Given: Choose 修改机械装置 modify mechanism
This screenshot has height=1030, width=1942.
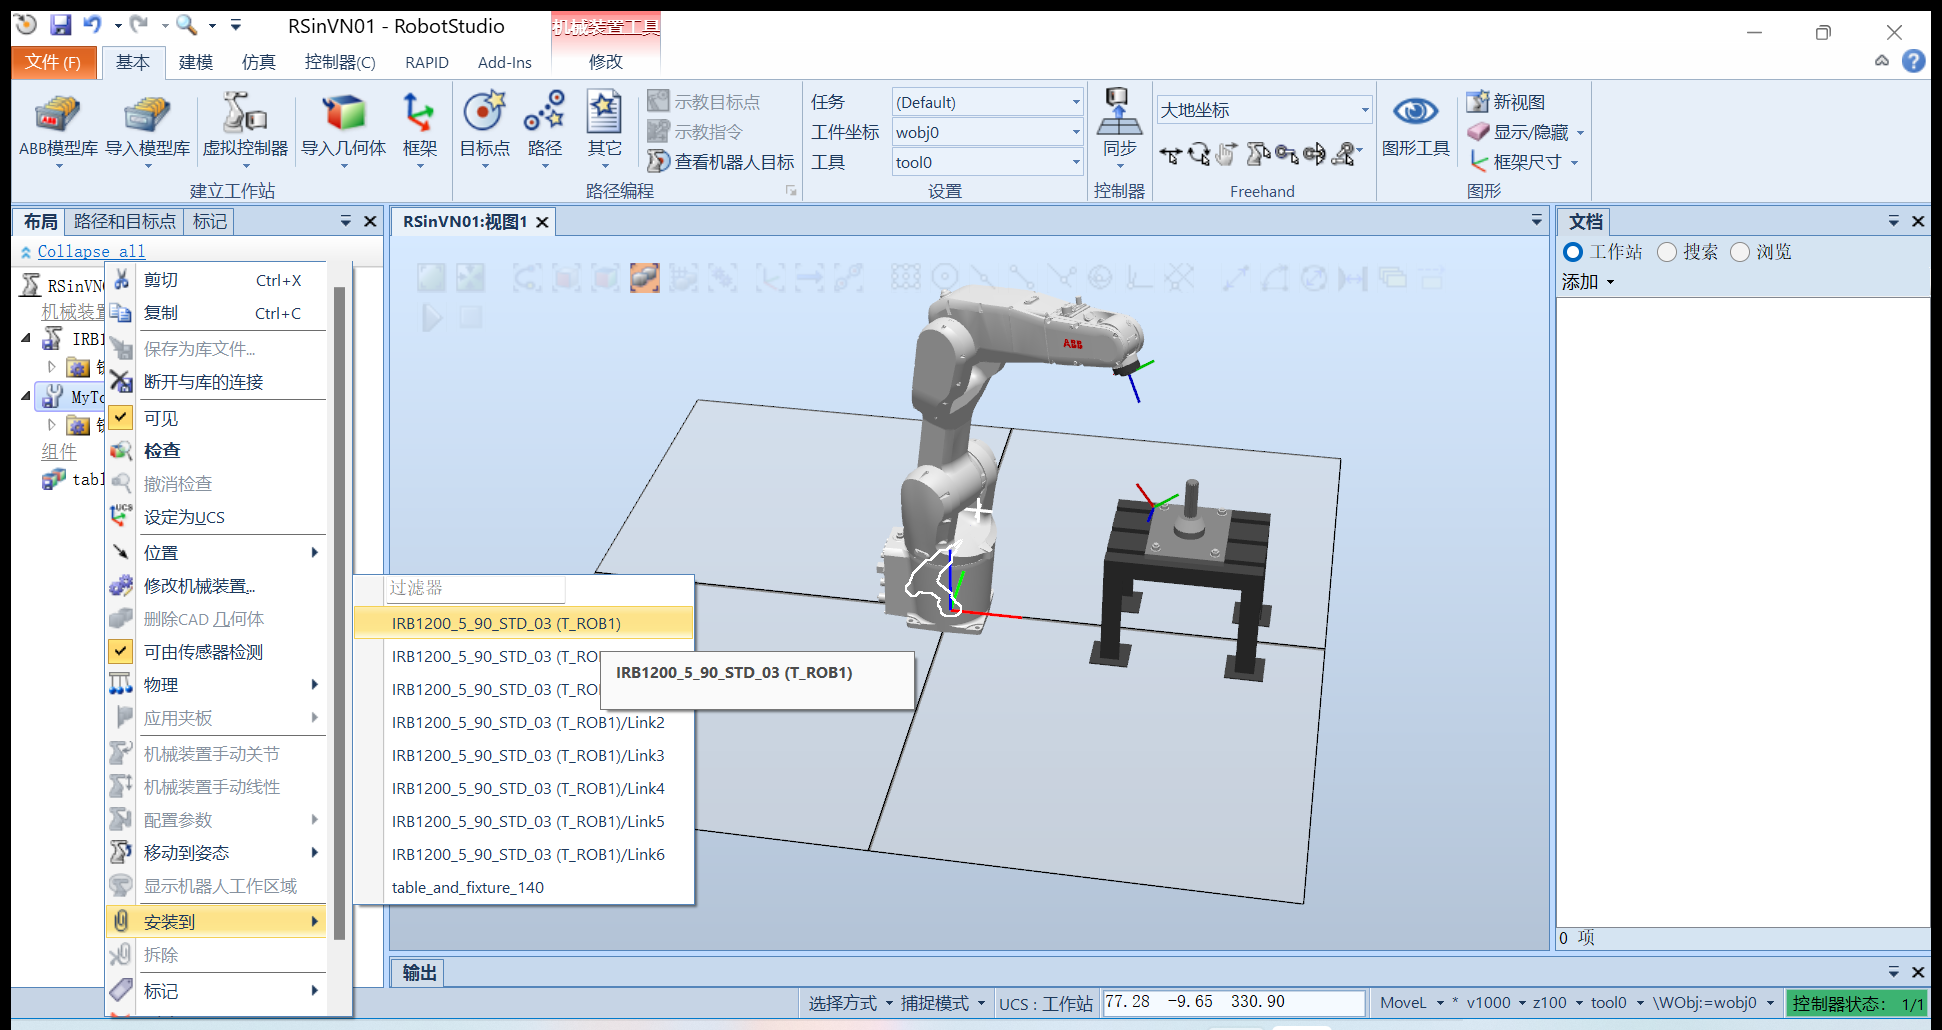Looking at the screenshot, I should [218, 586].
